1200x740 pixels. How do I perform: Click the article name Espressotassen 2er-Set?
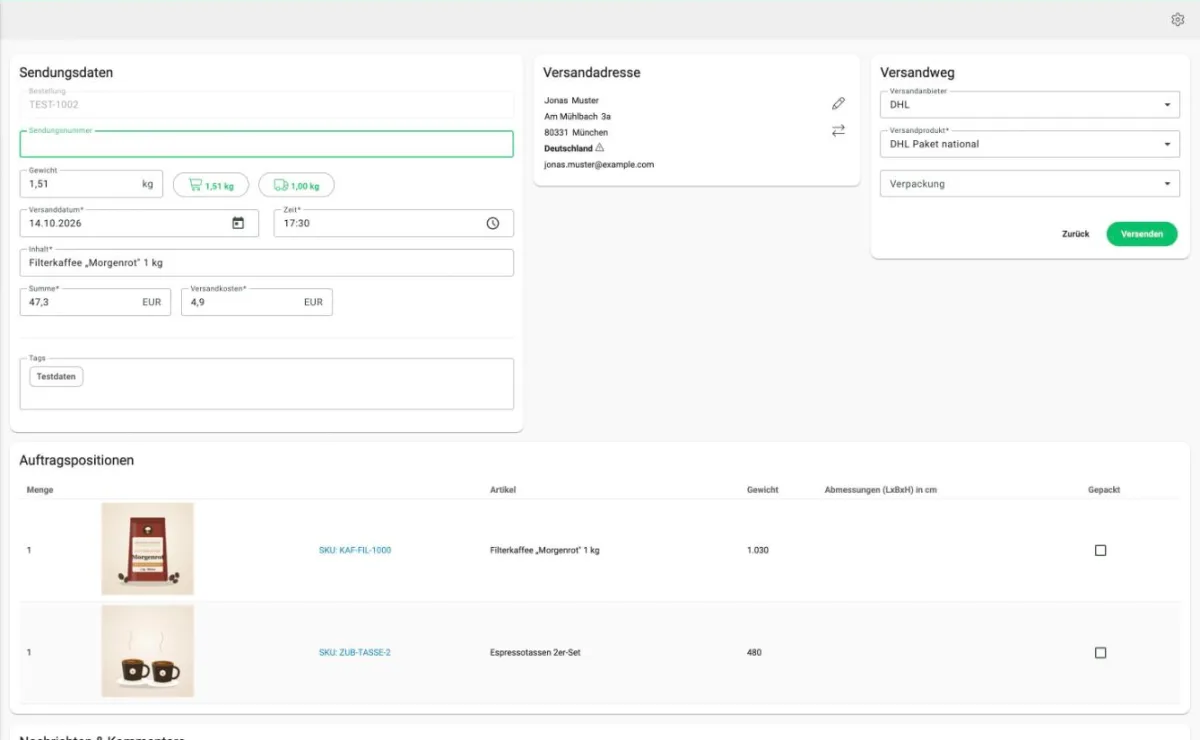(535, 653)
